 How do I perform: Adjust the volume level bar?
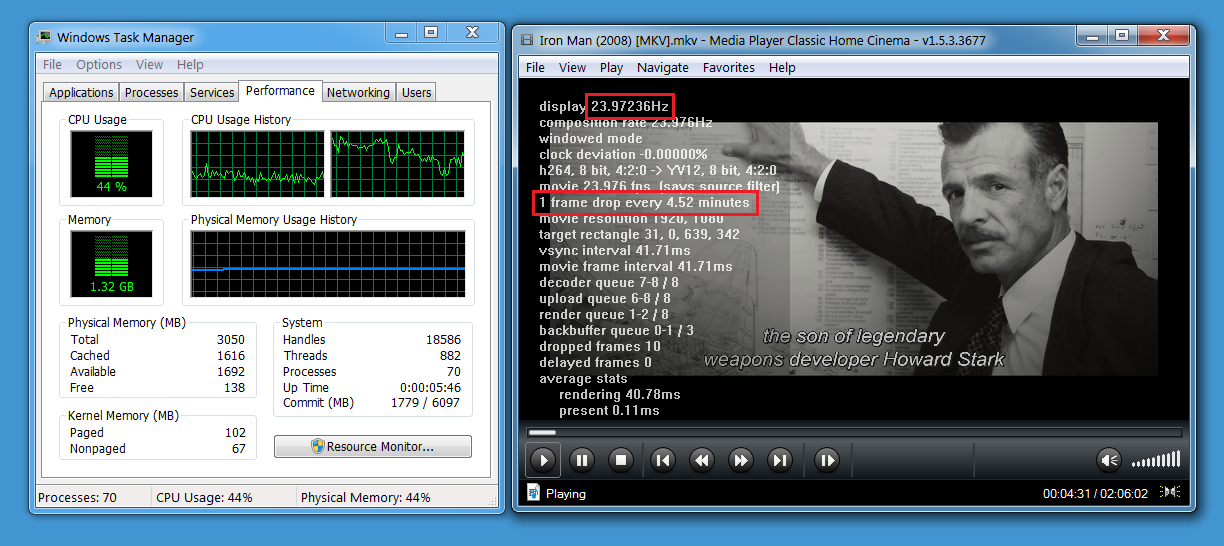point(1155,460)
